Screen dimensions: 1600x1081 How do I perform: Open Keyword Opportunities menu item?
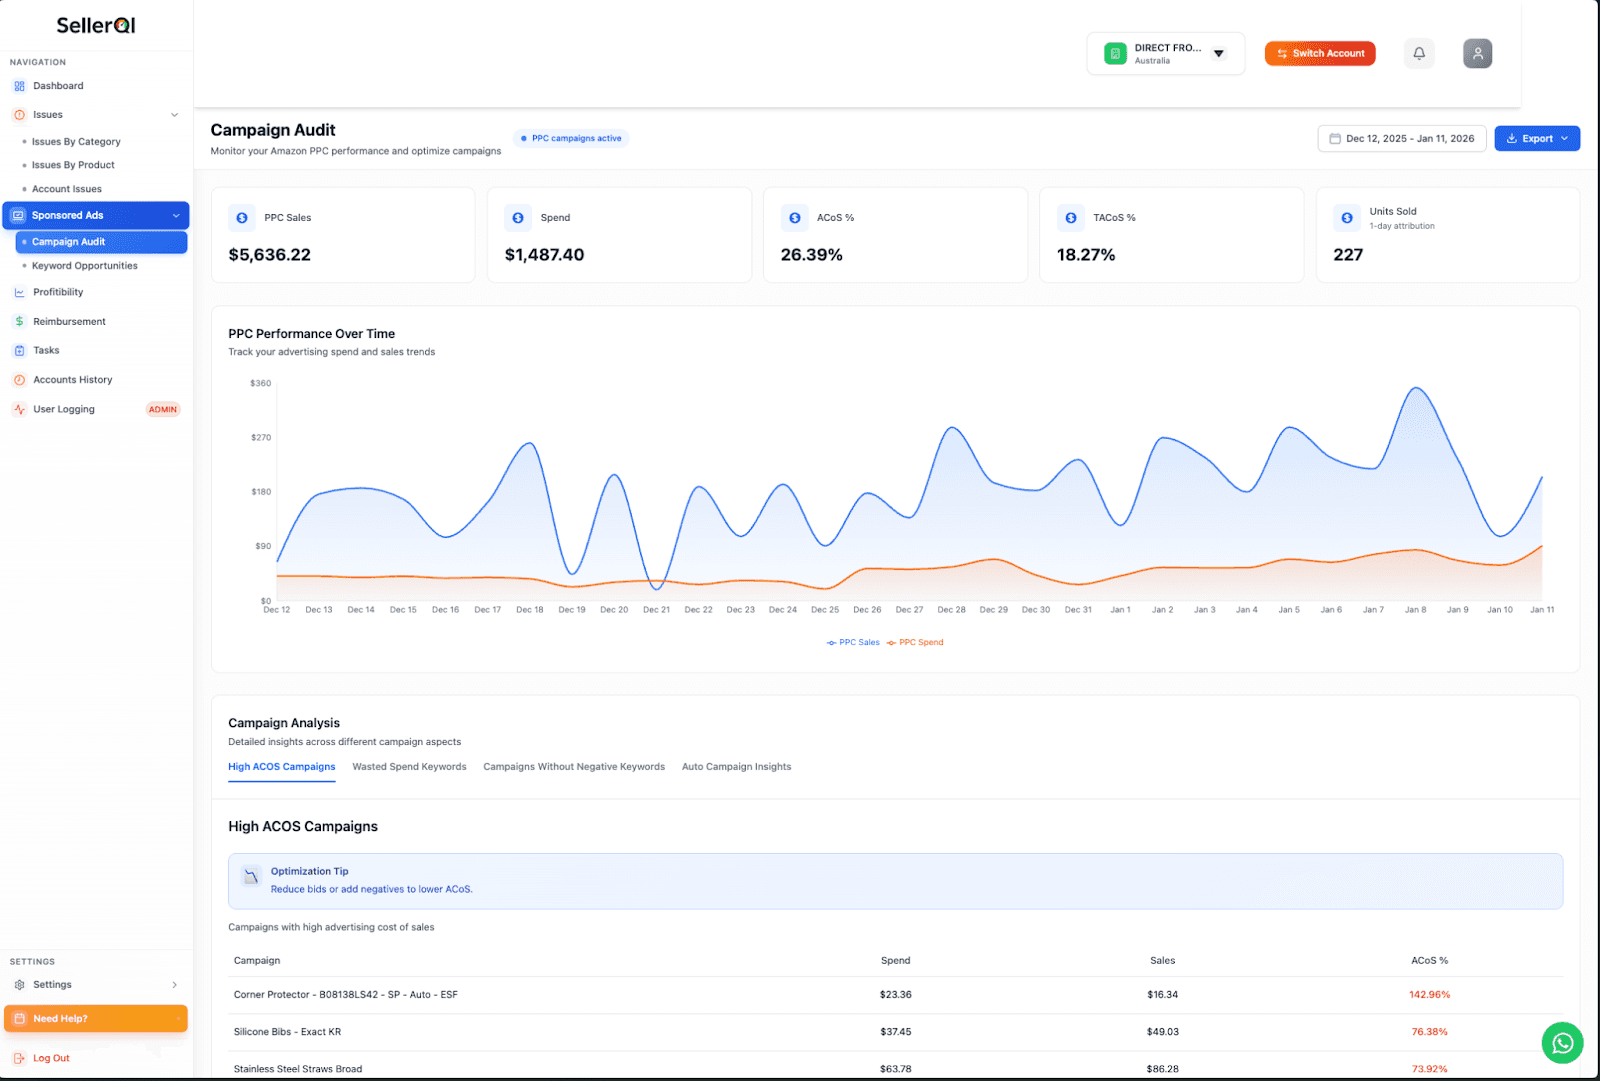point(85,266)
